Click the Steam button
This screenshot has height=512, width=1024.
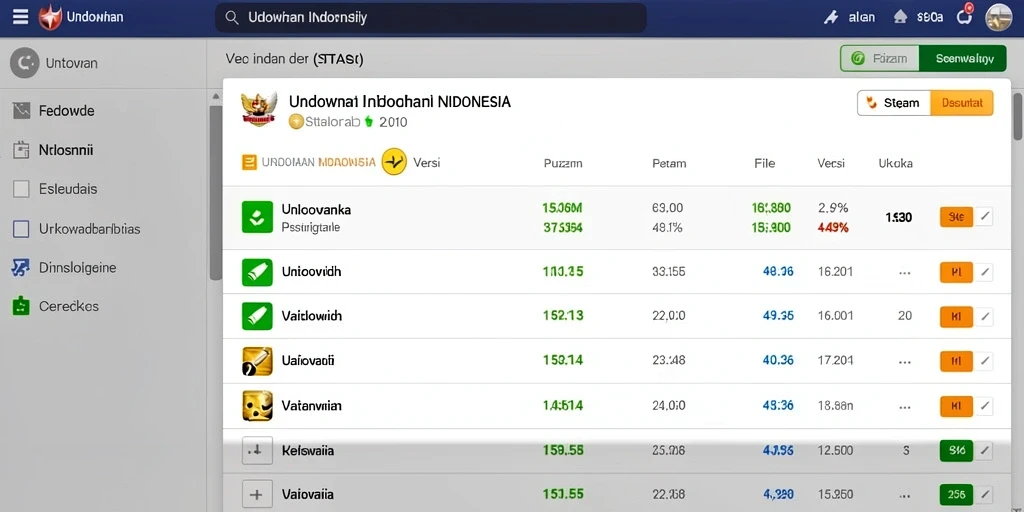coord(893,103)
